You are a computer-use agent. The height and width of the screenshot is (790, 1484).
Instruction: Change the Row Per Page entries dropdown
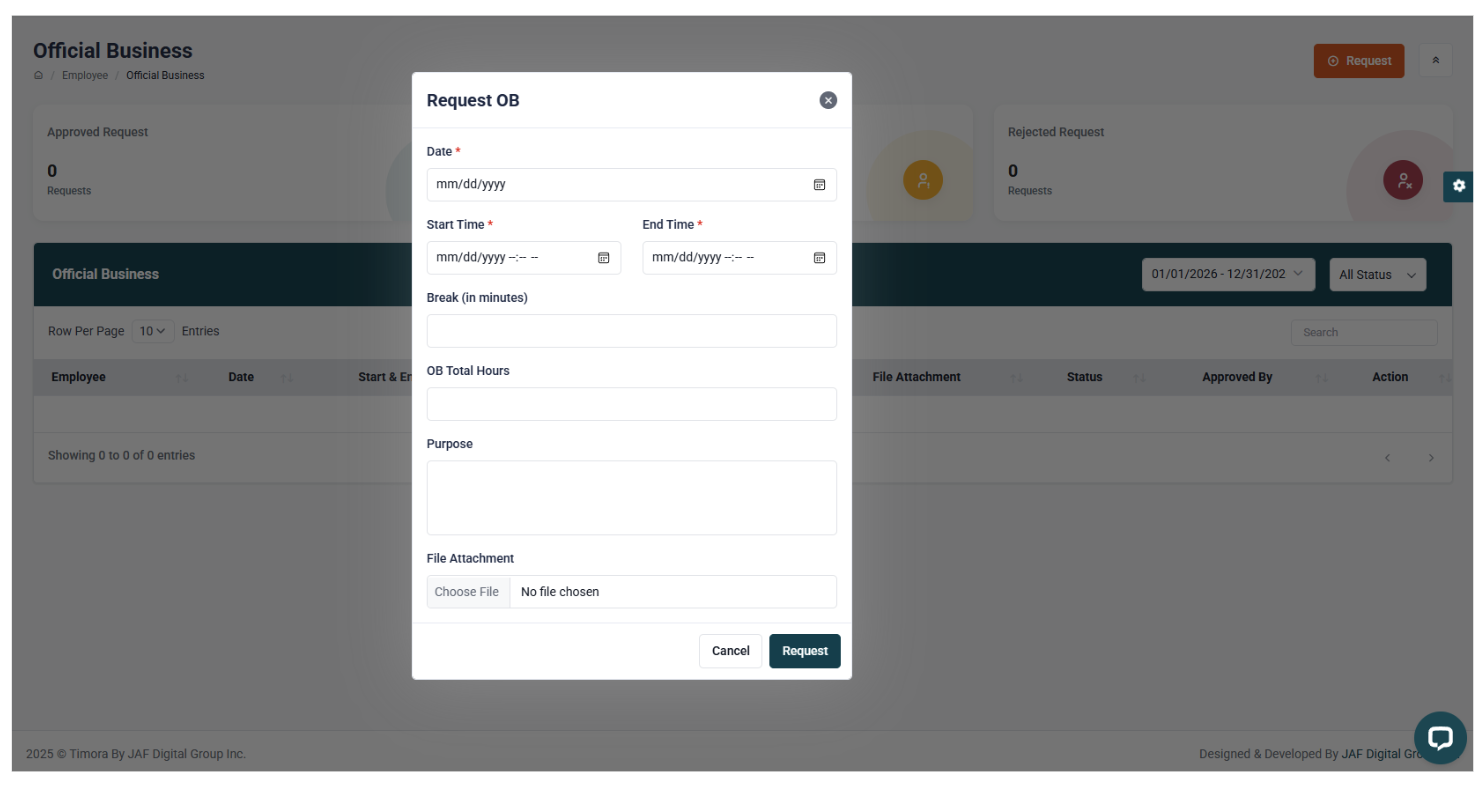pos(153,331)
